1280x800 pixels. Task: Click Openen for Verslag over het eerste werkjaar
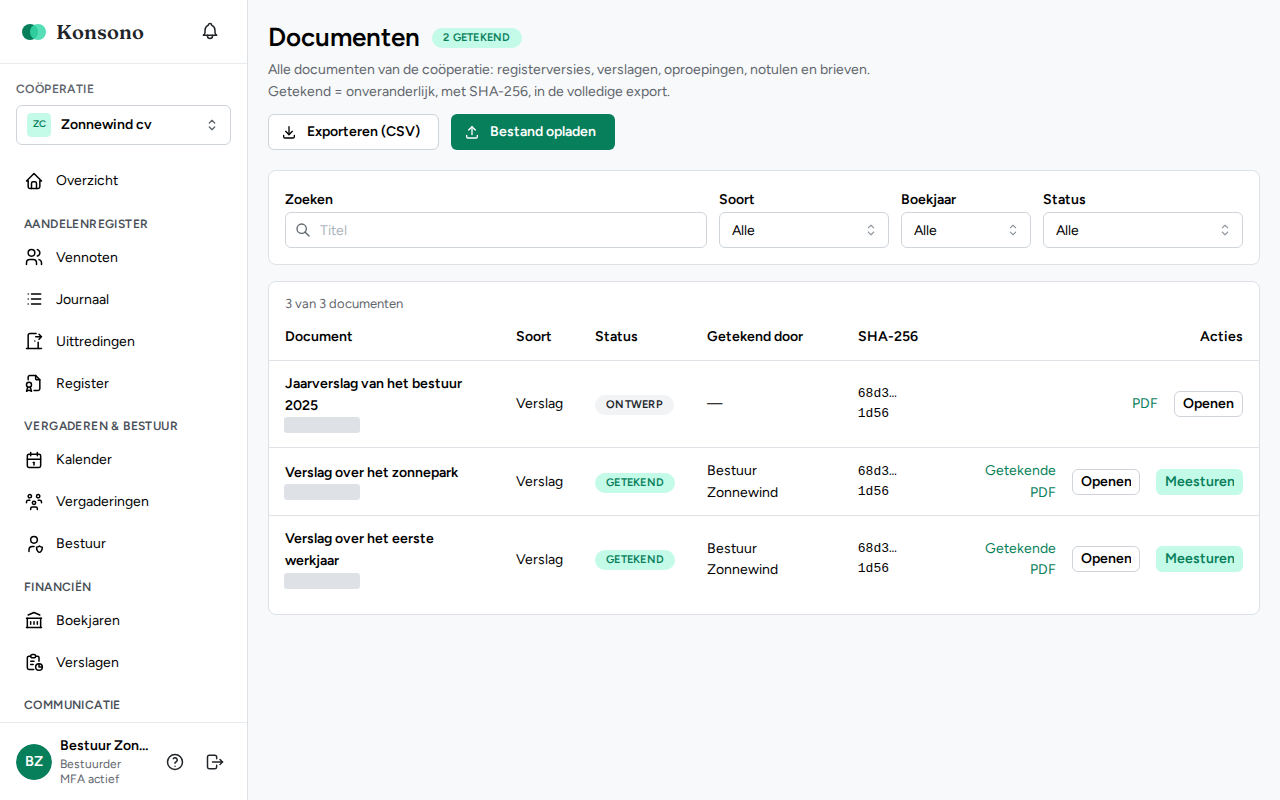point(1106,559)
